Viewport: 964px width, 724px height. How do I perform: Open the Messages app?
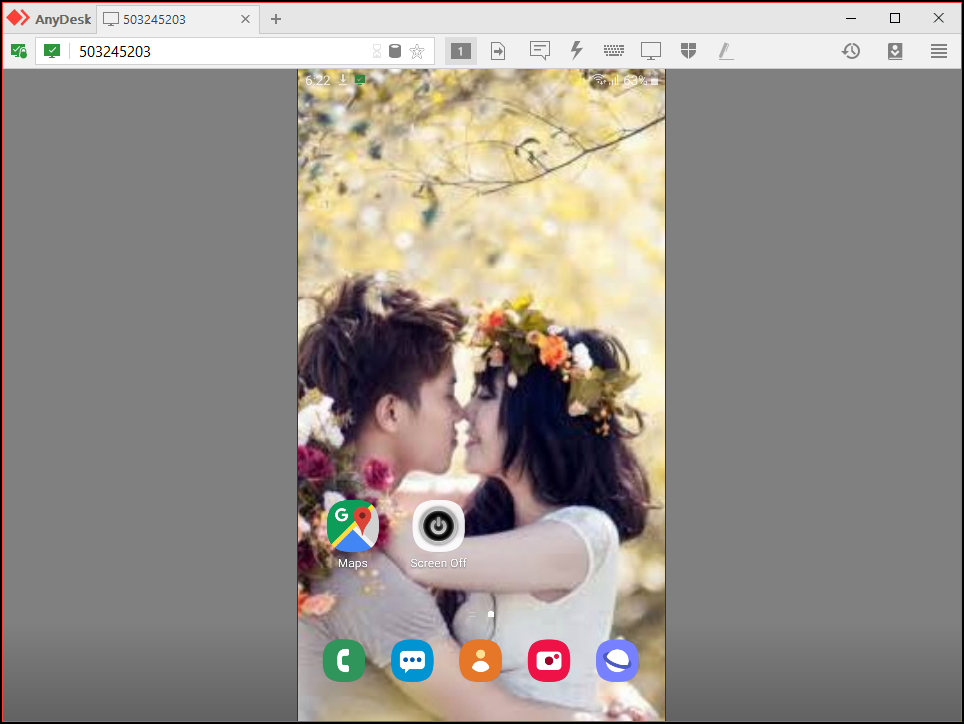(x=412, y=661)
